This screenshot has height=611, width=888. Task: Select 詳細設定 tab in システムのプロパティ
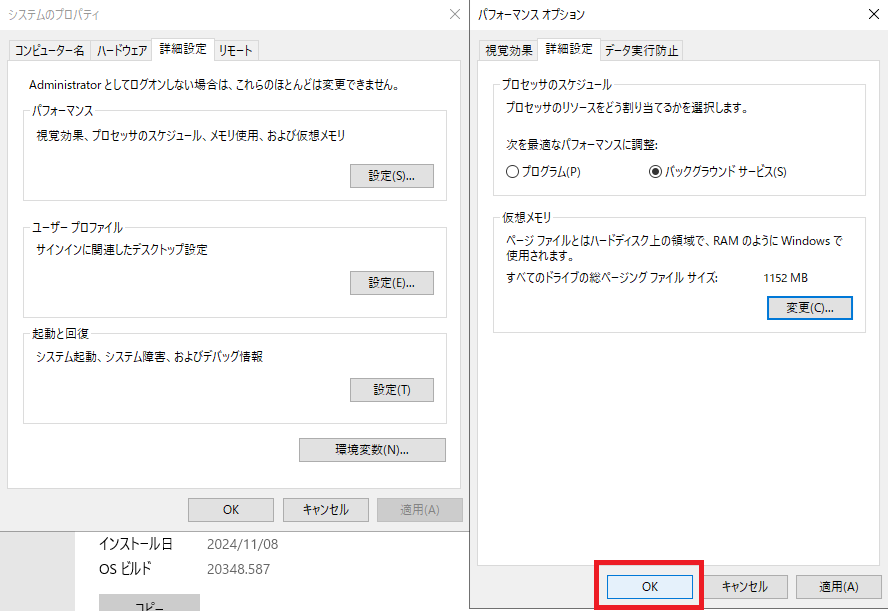(x=182, y=49)
